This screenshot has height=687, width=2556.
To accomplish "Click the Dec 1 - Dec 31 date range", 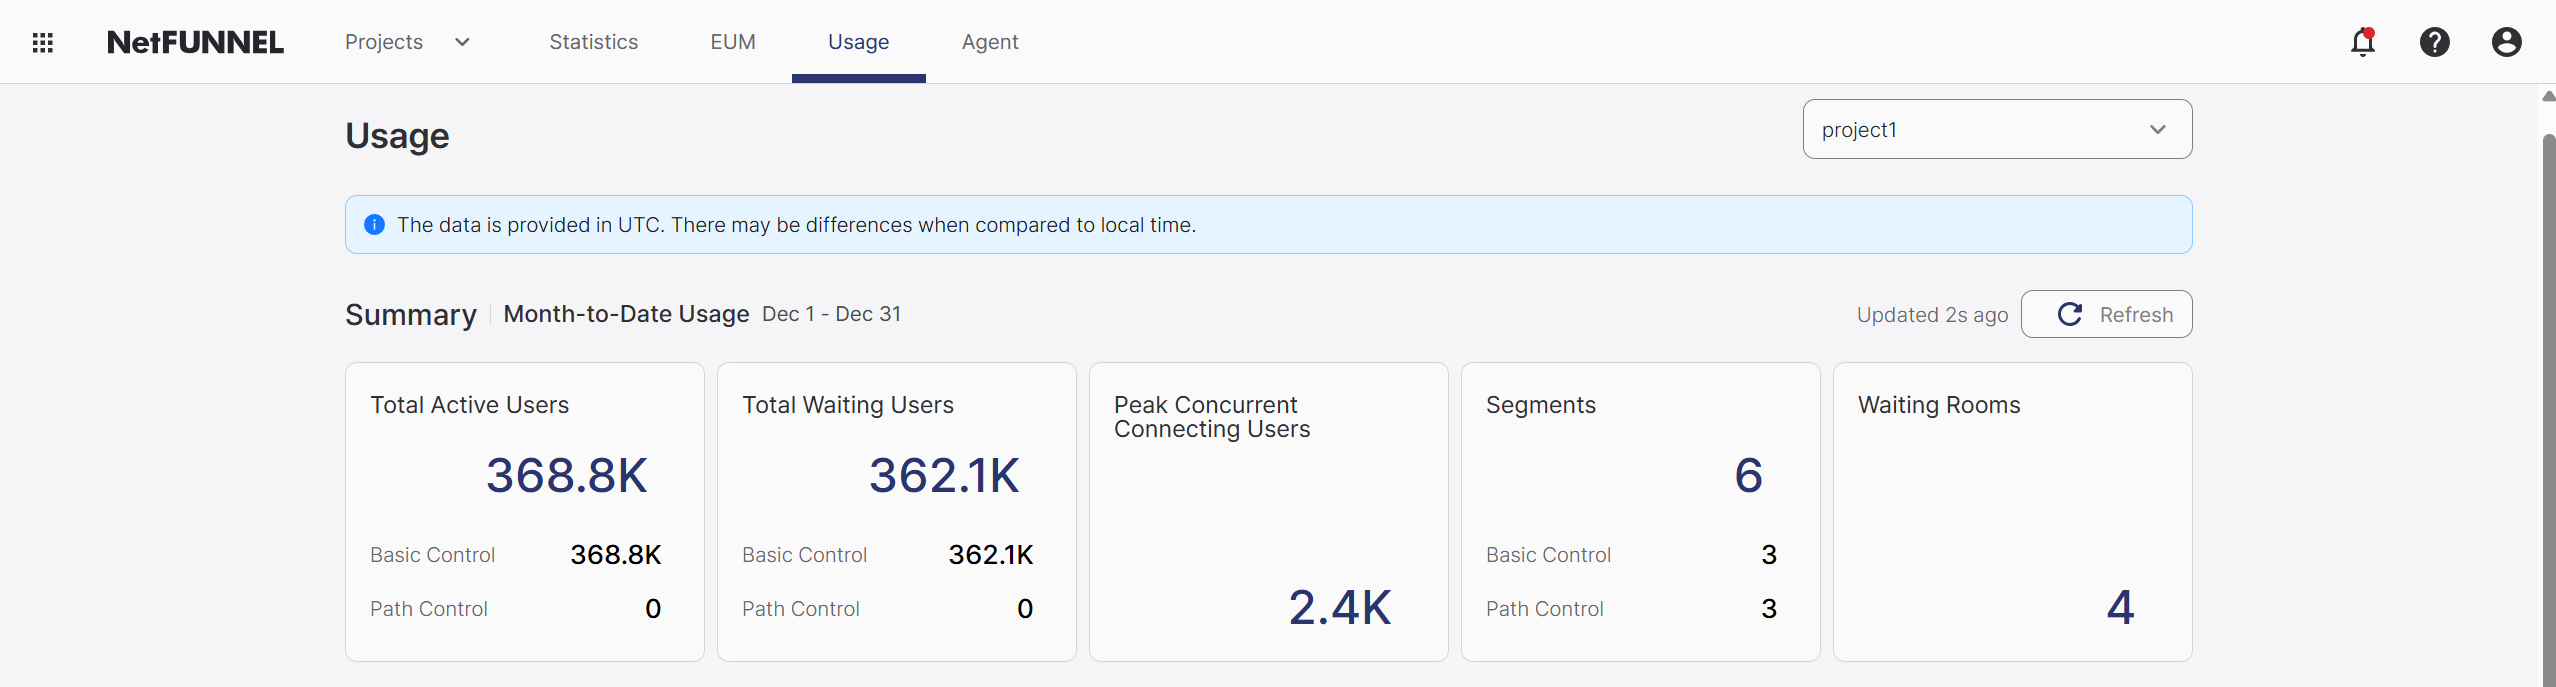I will pyautogui.click(x=831, y=314).
